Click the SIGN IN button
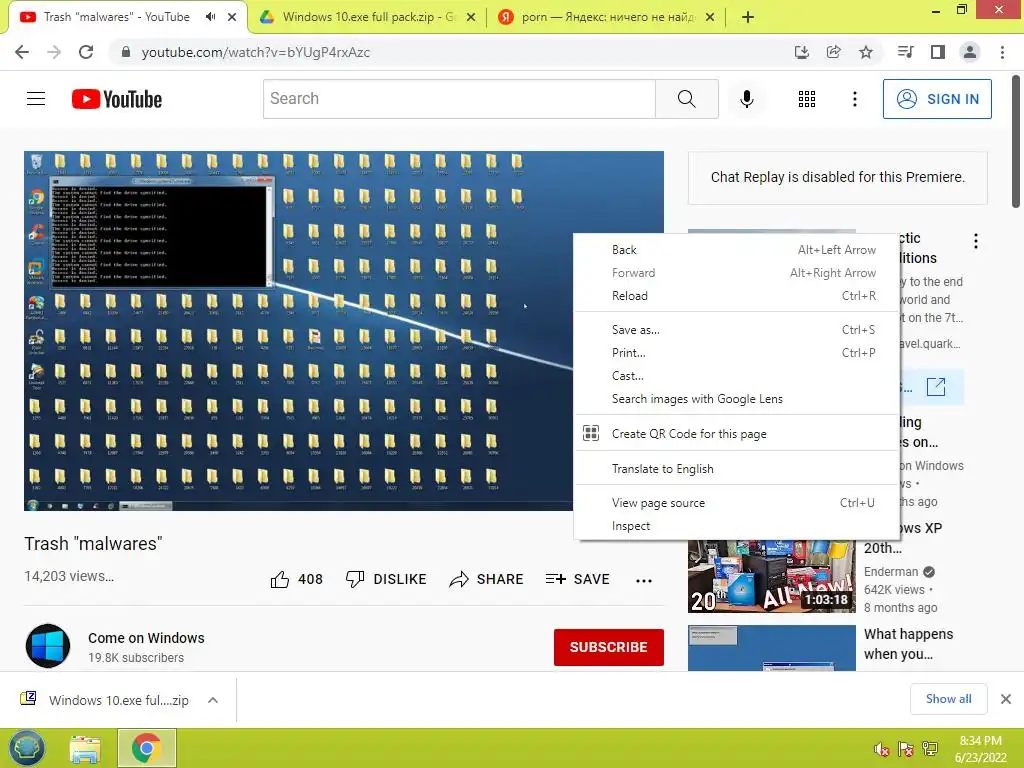 (937, 99)
